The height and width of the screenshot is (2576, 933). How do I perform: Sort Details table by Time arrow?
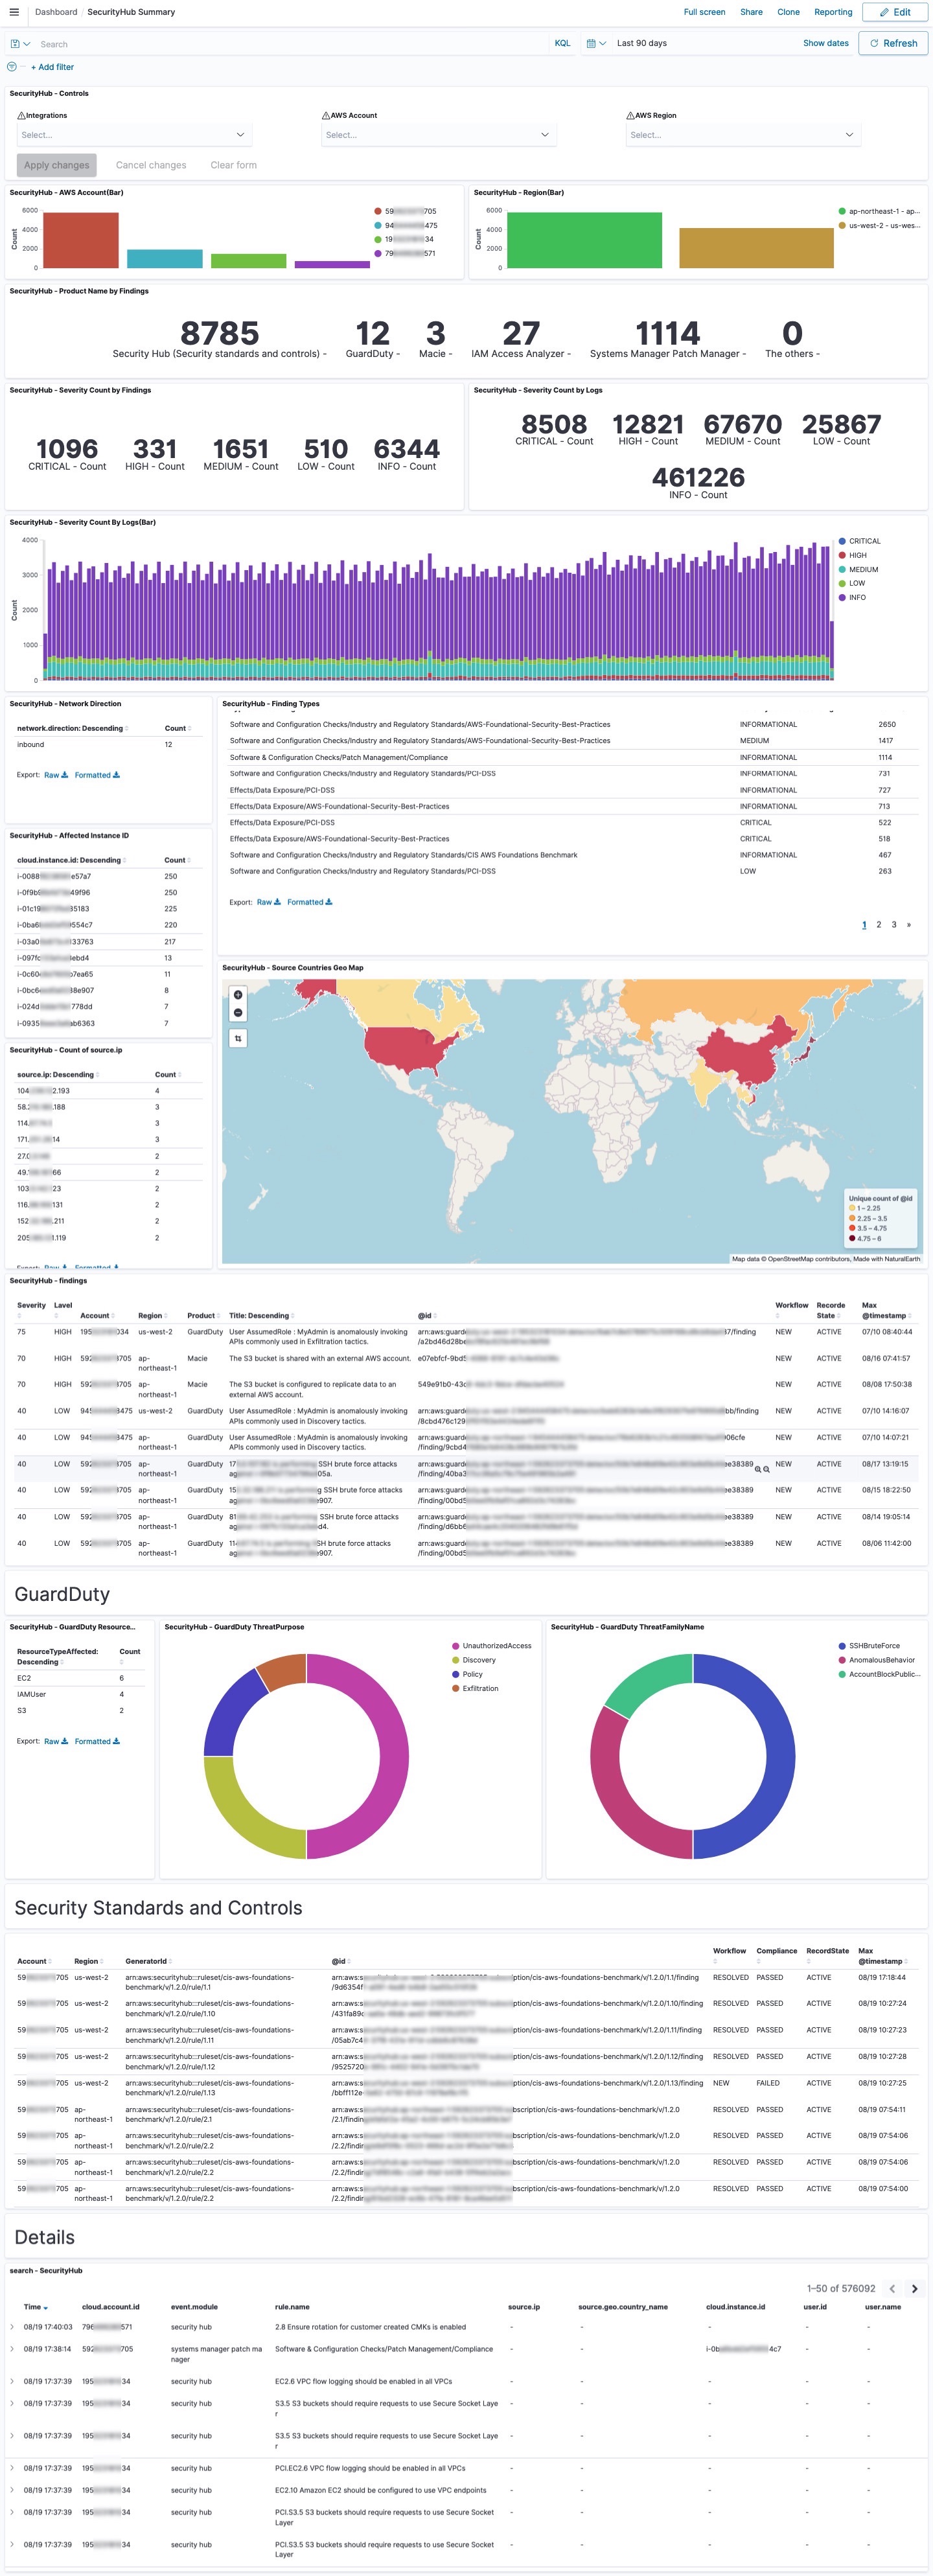[45, 2308]
